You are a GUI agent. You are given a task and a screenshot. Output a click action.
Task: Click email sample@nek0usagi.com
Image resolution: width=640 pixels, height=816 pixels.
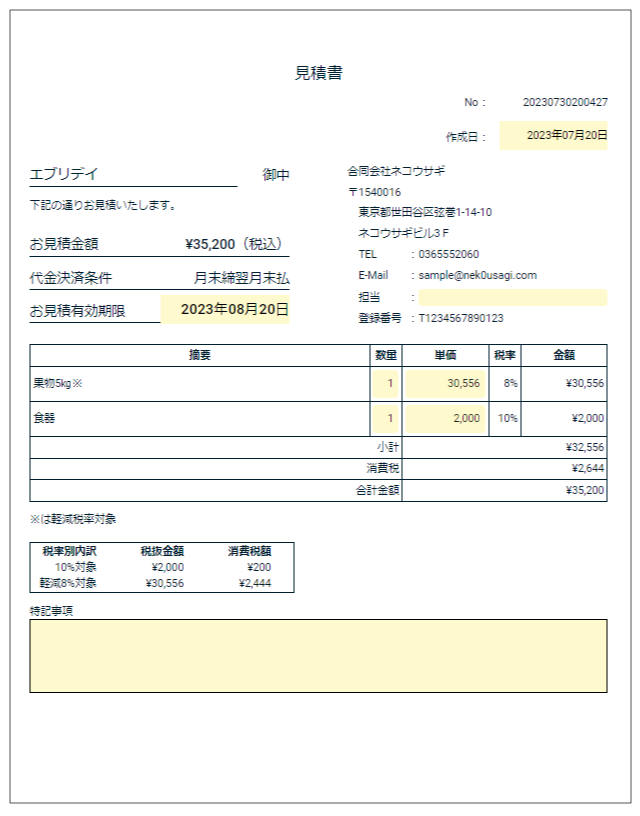[478, 275]
